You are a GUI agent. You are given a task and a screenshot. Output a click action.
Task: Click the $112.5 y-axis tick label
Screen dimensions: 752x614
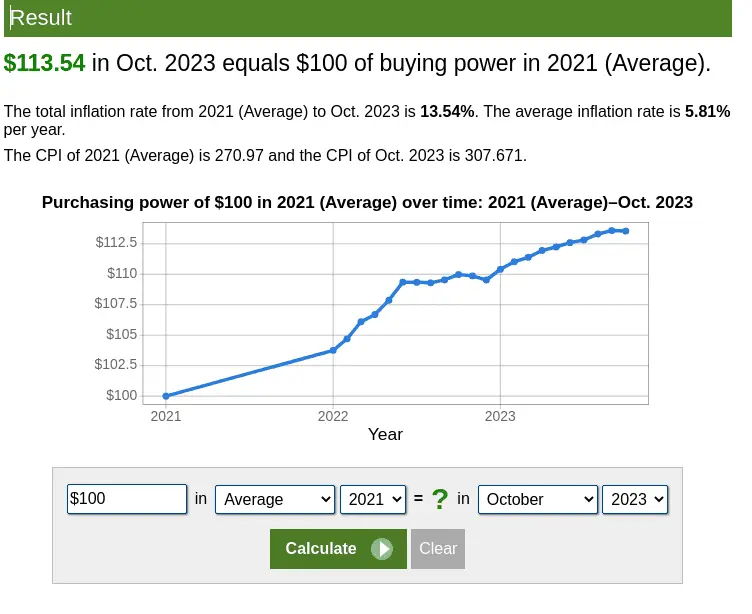coord(116,243)
